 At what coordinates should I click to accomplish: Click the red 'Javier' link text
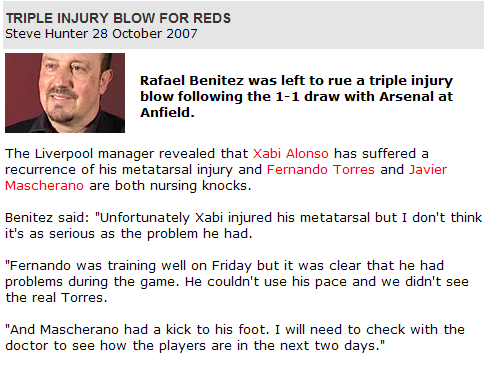click(x=428, y=170)
